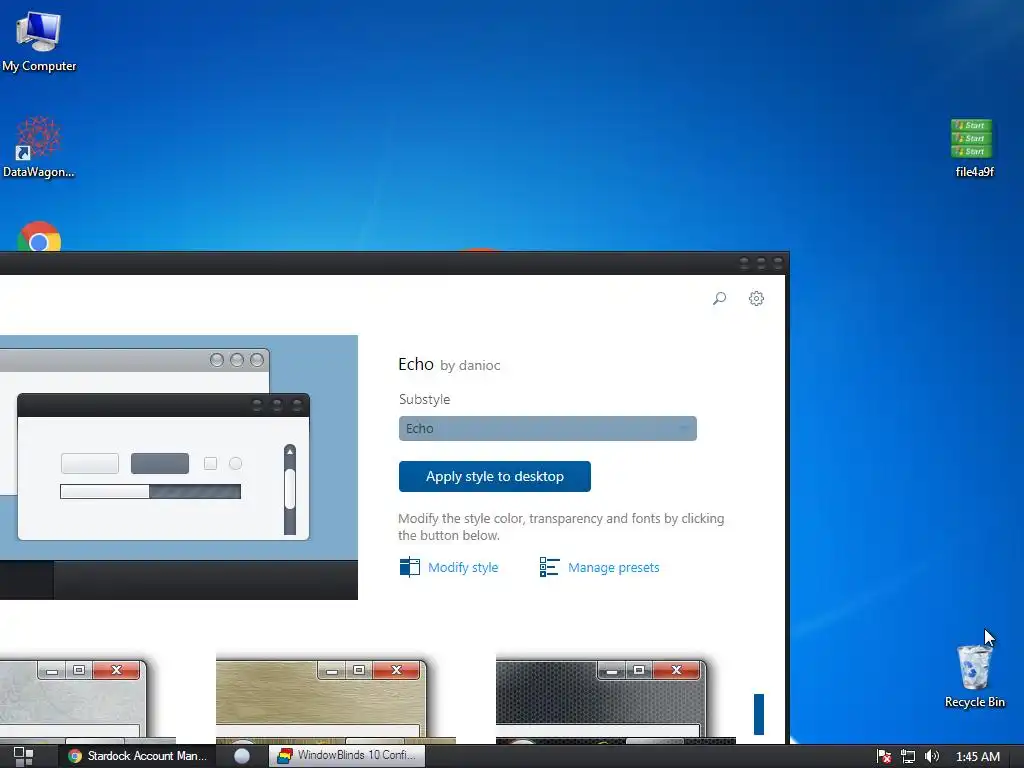Viewport: 1024px width, 768px height.
Task: Switch to Stardock Account Manager taskbar item
Action: pos(138,756)
